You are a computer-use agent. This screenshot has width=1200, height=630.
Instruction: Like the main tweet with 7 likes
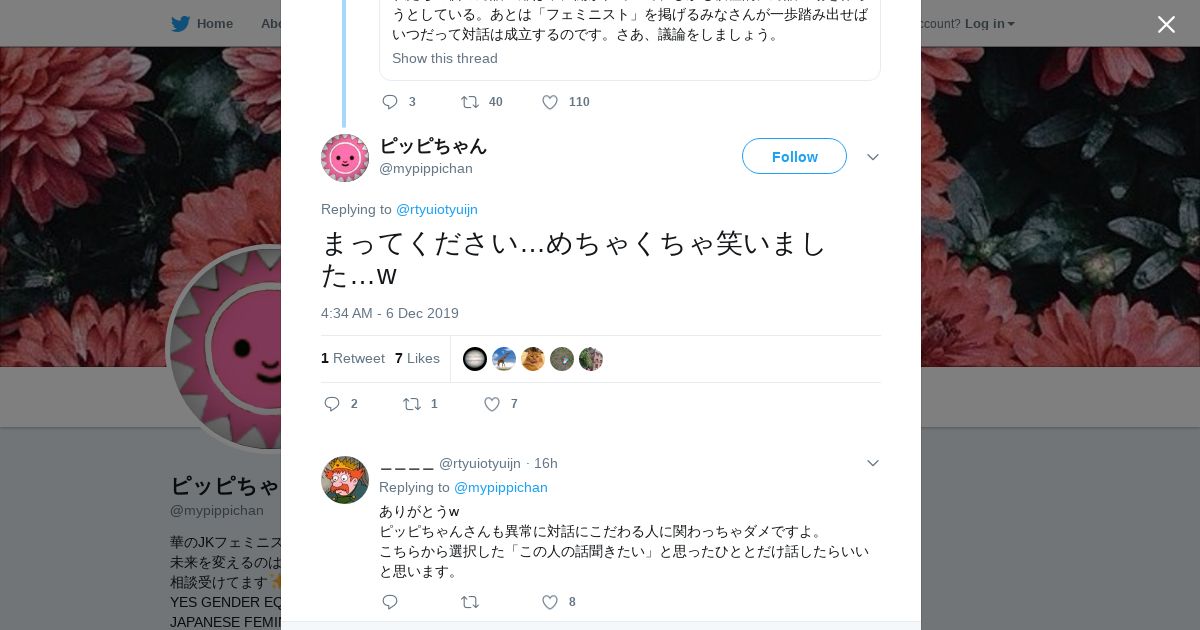492,404
